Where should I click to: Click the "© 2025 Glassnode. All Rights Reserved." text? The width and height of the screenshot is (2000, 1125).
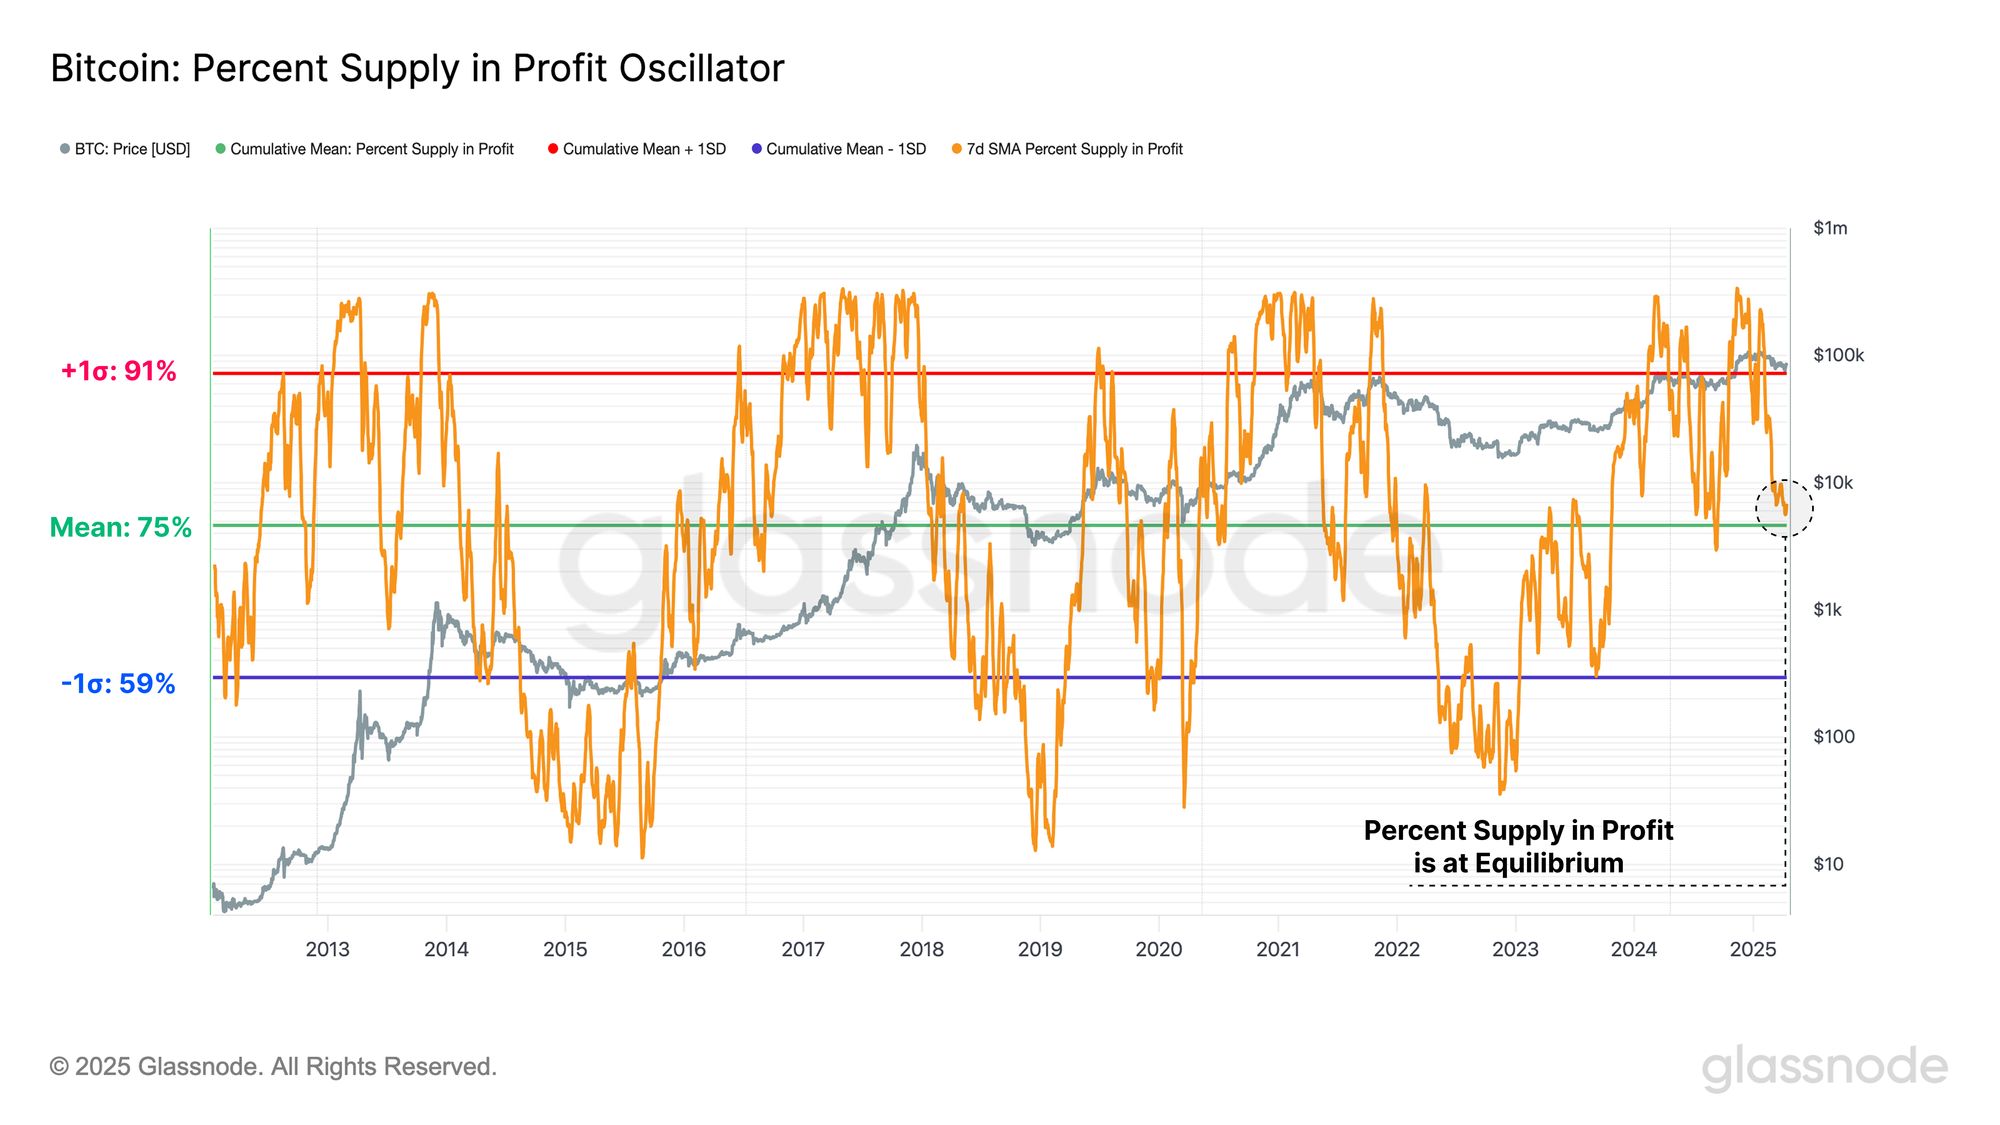(x=273, y=1067)
